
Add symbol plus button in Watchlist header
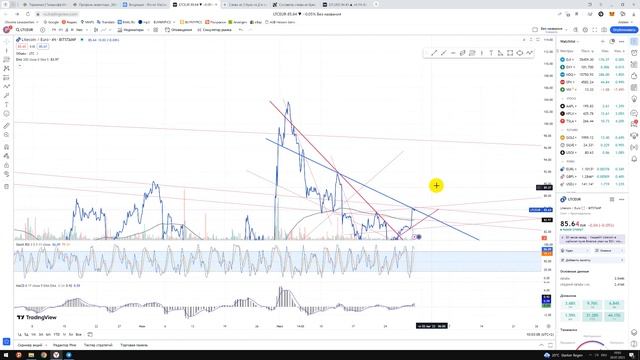[x=603, y=42]
